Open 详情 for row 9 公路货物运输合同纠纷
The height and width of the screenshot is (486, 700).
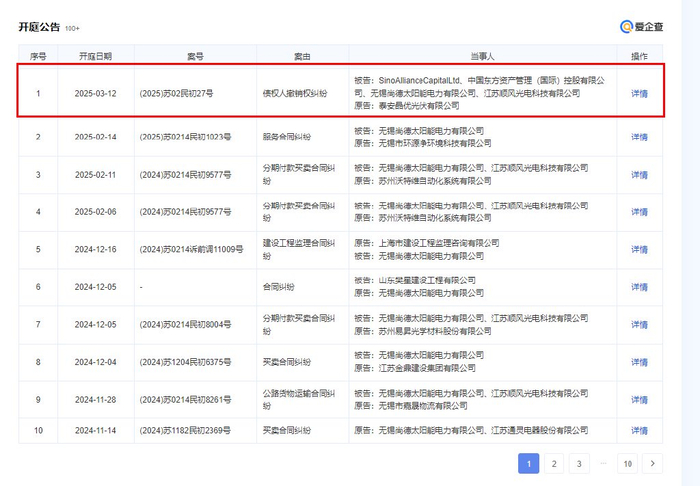tap(639, 399)
